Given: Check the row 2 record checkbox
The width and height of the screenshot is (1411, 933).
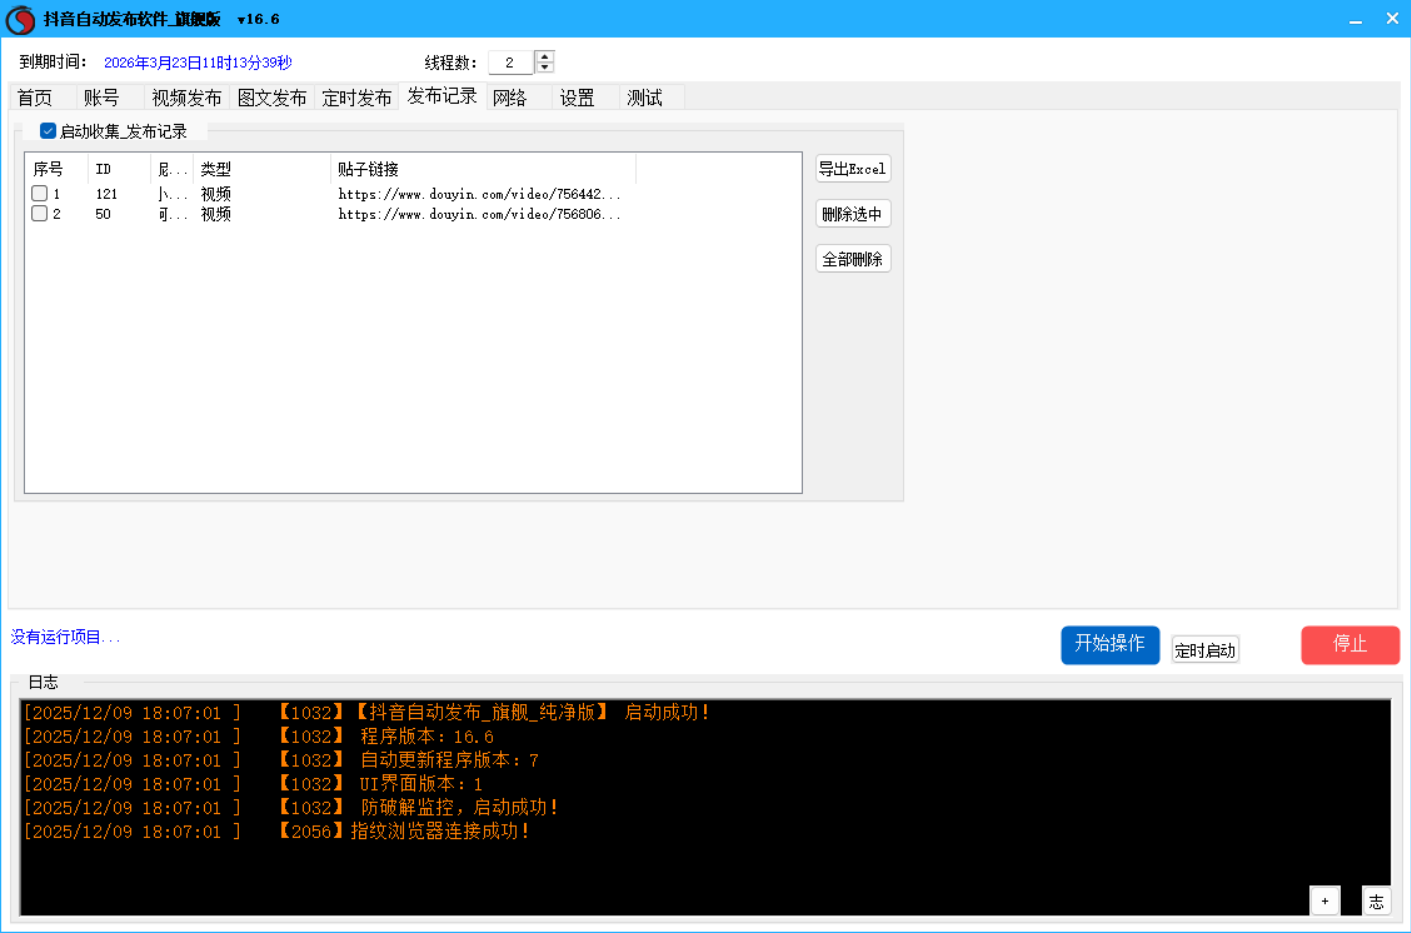Looking at the screenshot, I should tap(39, 214).
